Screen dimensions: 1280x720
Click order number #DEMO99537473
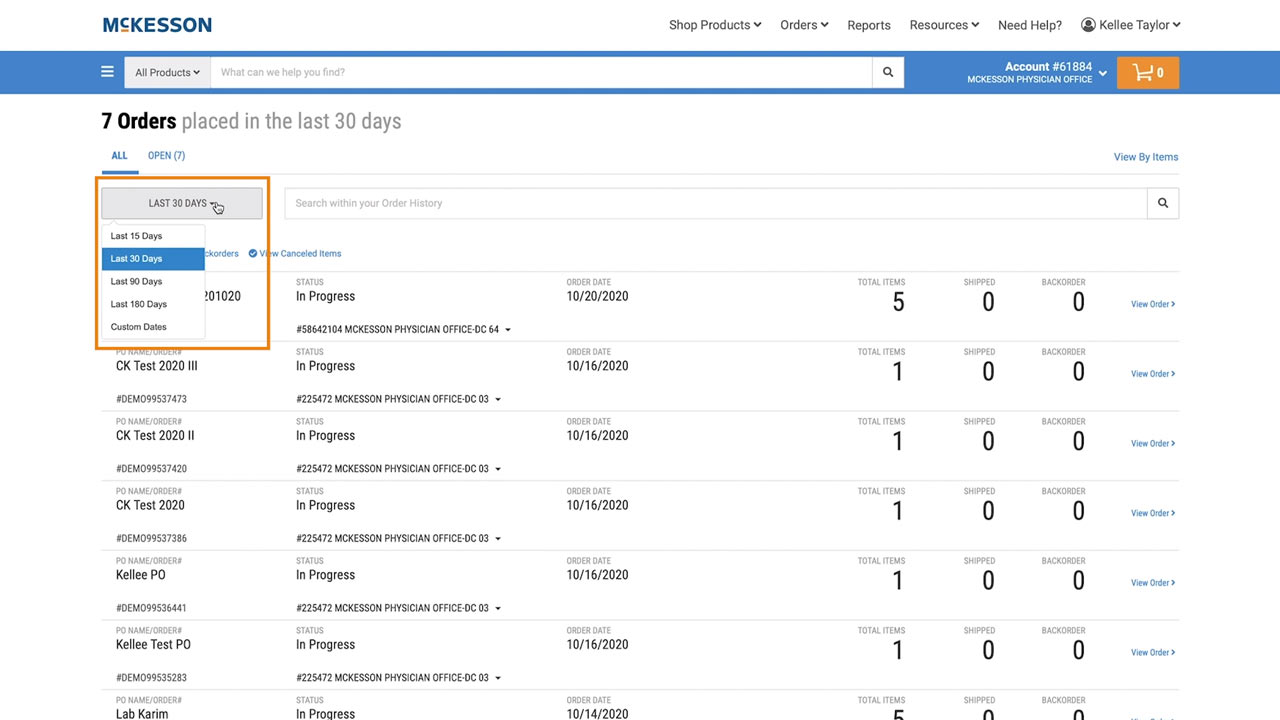pos(151,399)
